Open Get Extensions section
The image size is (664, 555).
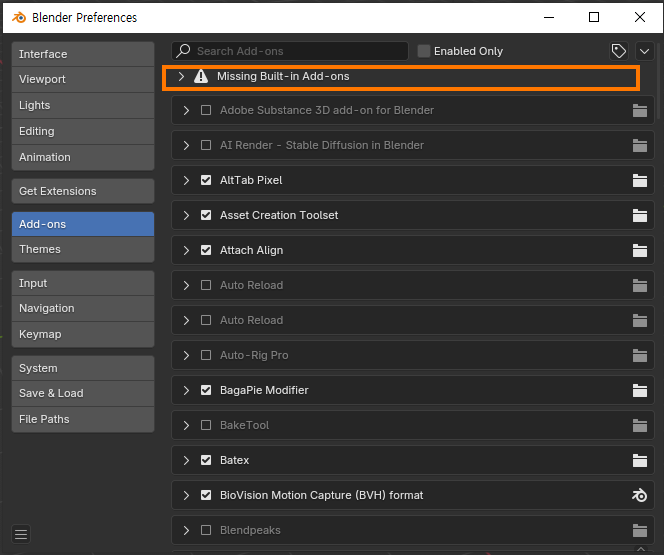point(83,191)
